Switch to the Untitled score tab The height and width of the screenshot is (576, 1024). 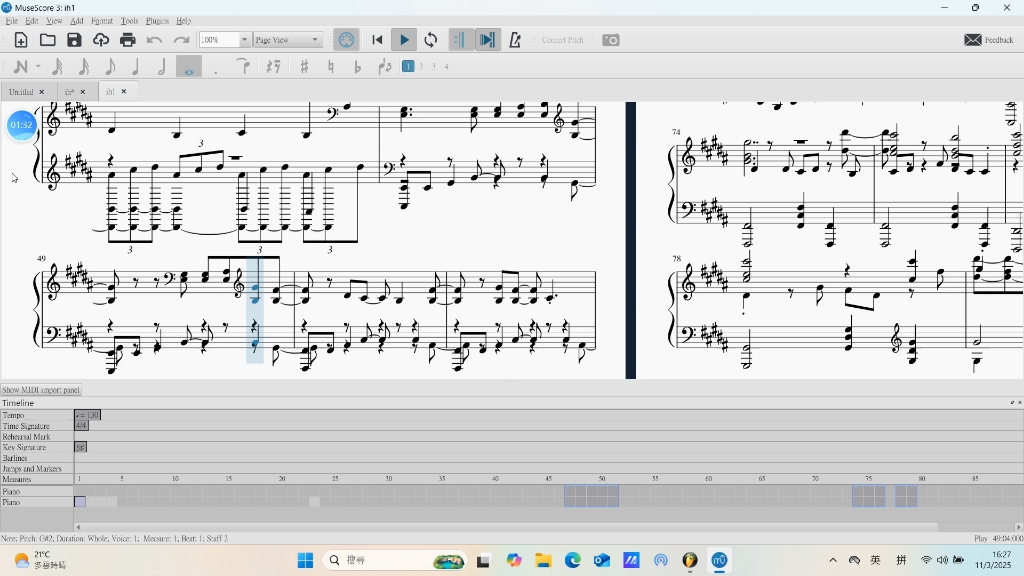22,92
